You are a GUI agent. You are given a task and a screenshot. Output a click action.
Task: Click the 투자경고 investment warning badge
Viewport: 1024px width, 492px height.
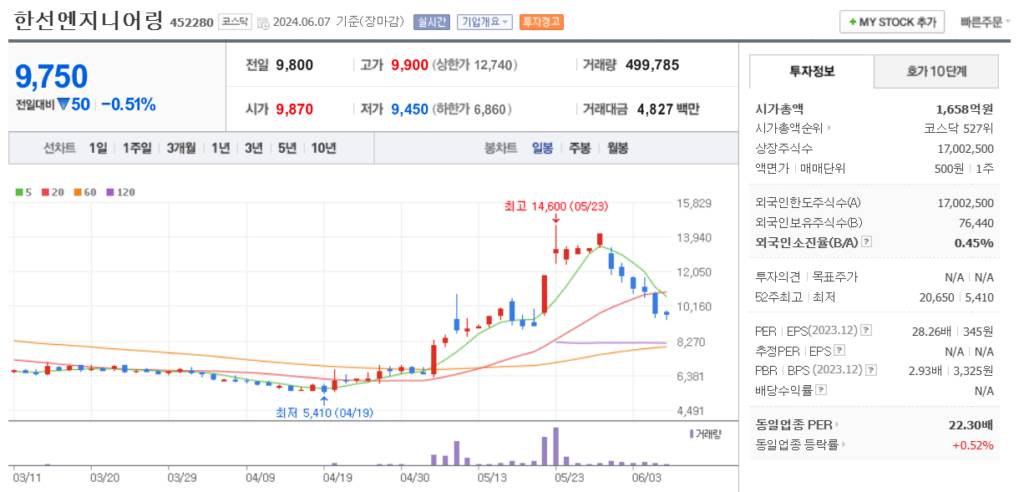click(541, 22)
